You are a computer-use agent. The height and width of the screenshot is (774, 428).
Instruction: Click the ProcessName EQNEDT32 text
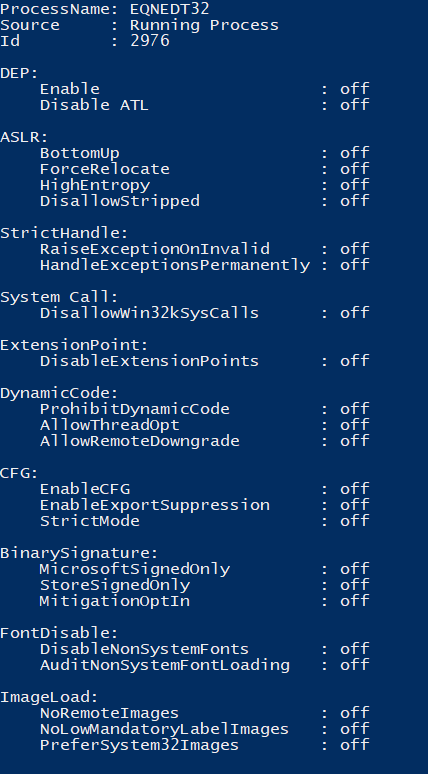[x=105, y=8]
